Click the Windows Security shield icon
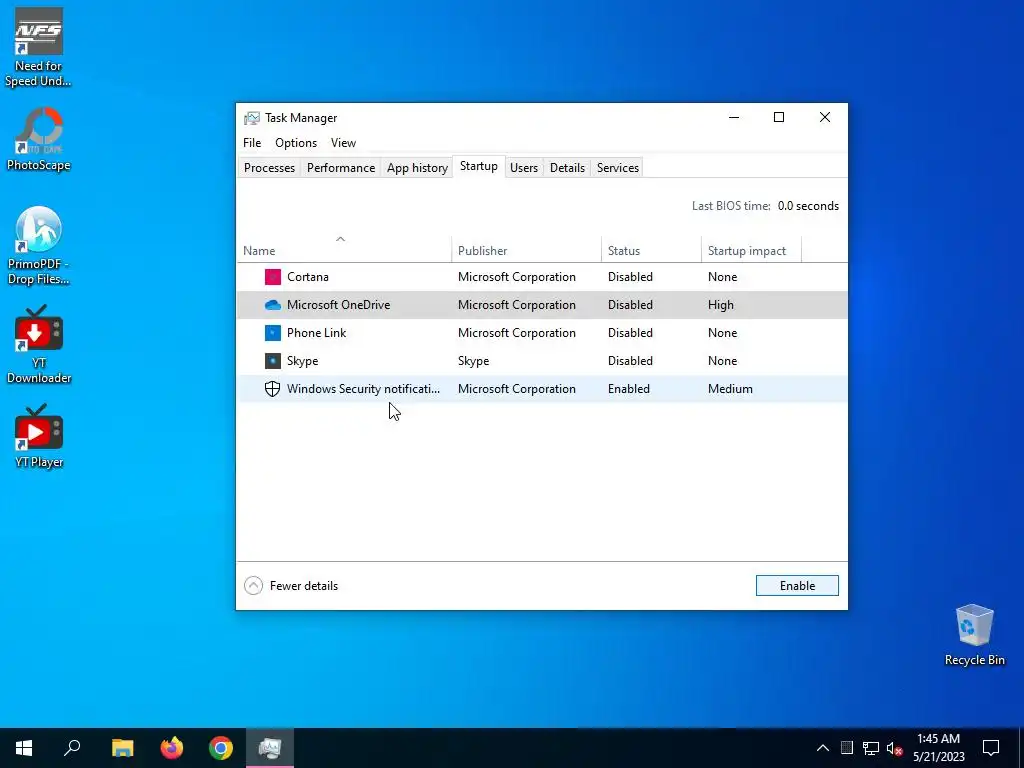1024x768 pixels. [272, 389]
